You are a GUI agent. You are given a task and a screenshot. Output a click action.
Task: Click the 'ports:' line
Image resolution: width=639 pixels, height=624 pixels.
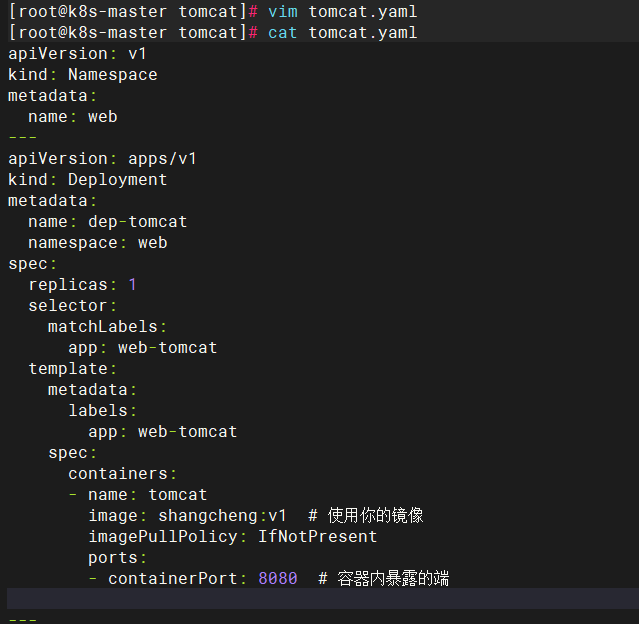pos(117,558)
